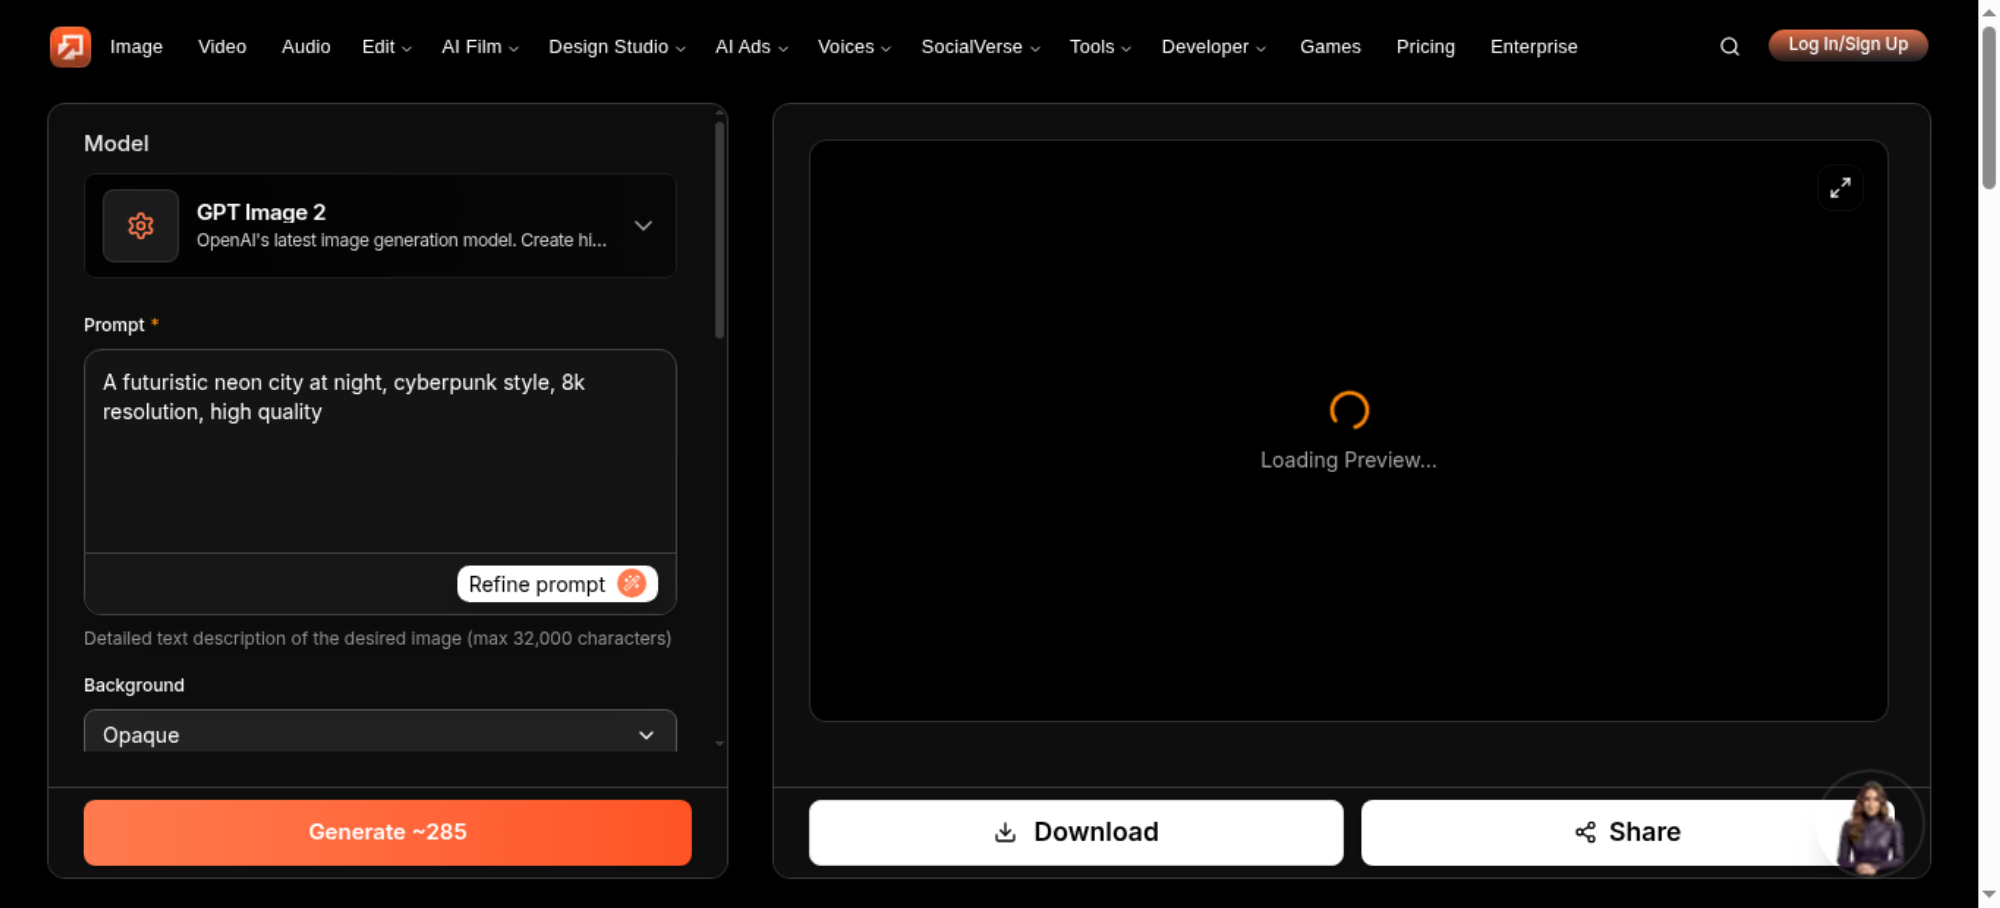
Task: Expand the GPT Image 2 model selector
Action: coord(380,226)
